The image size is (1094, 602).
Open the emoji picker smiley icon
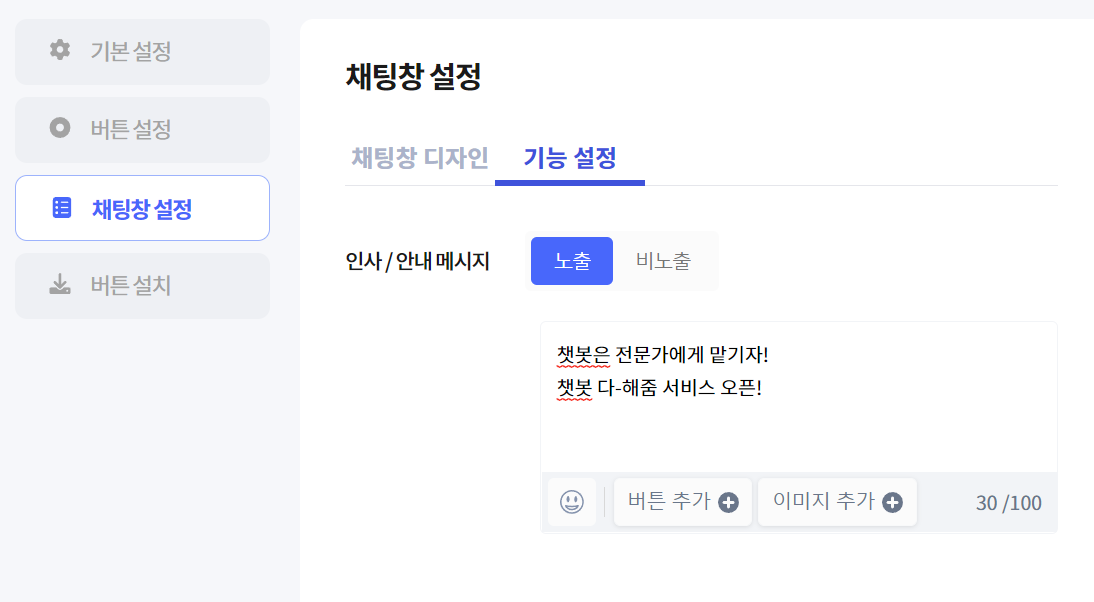point(572,502)
